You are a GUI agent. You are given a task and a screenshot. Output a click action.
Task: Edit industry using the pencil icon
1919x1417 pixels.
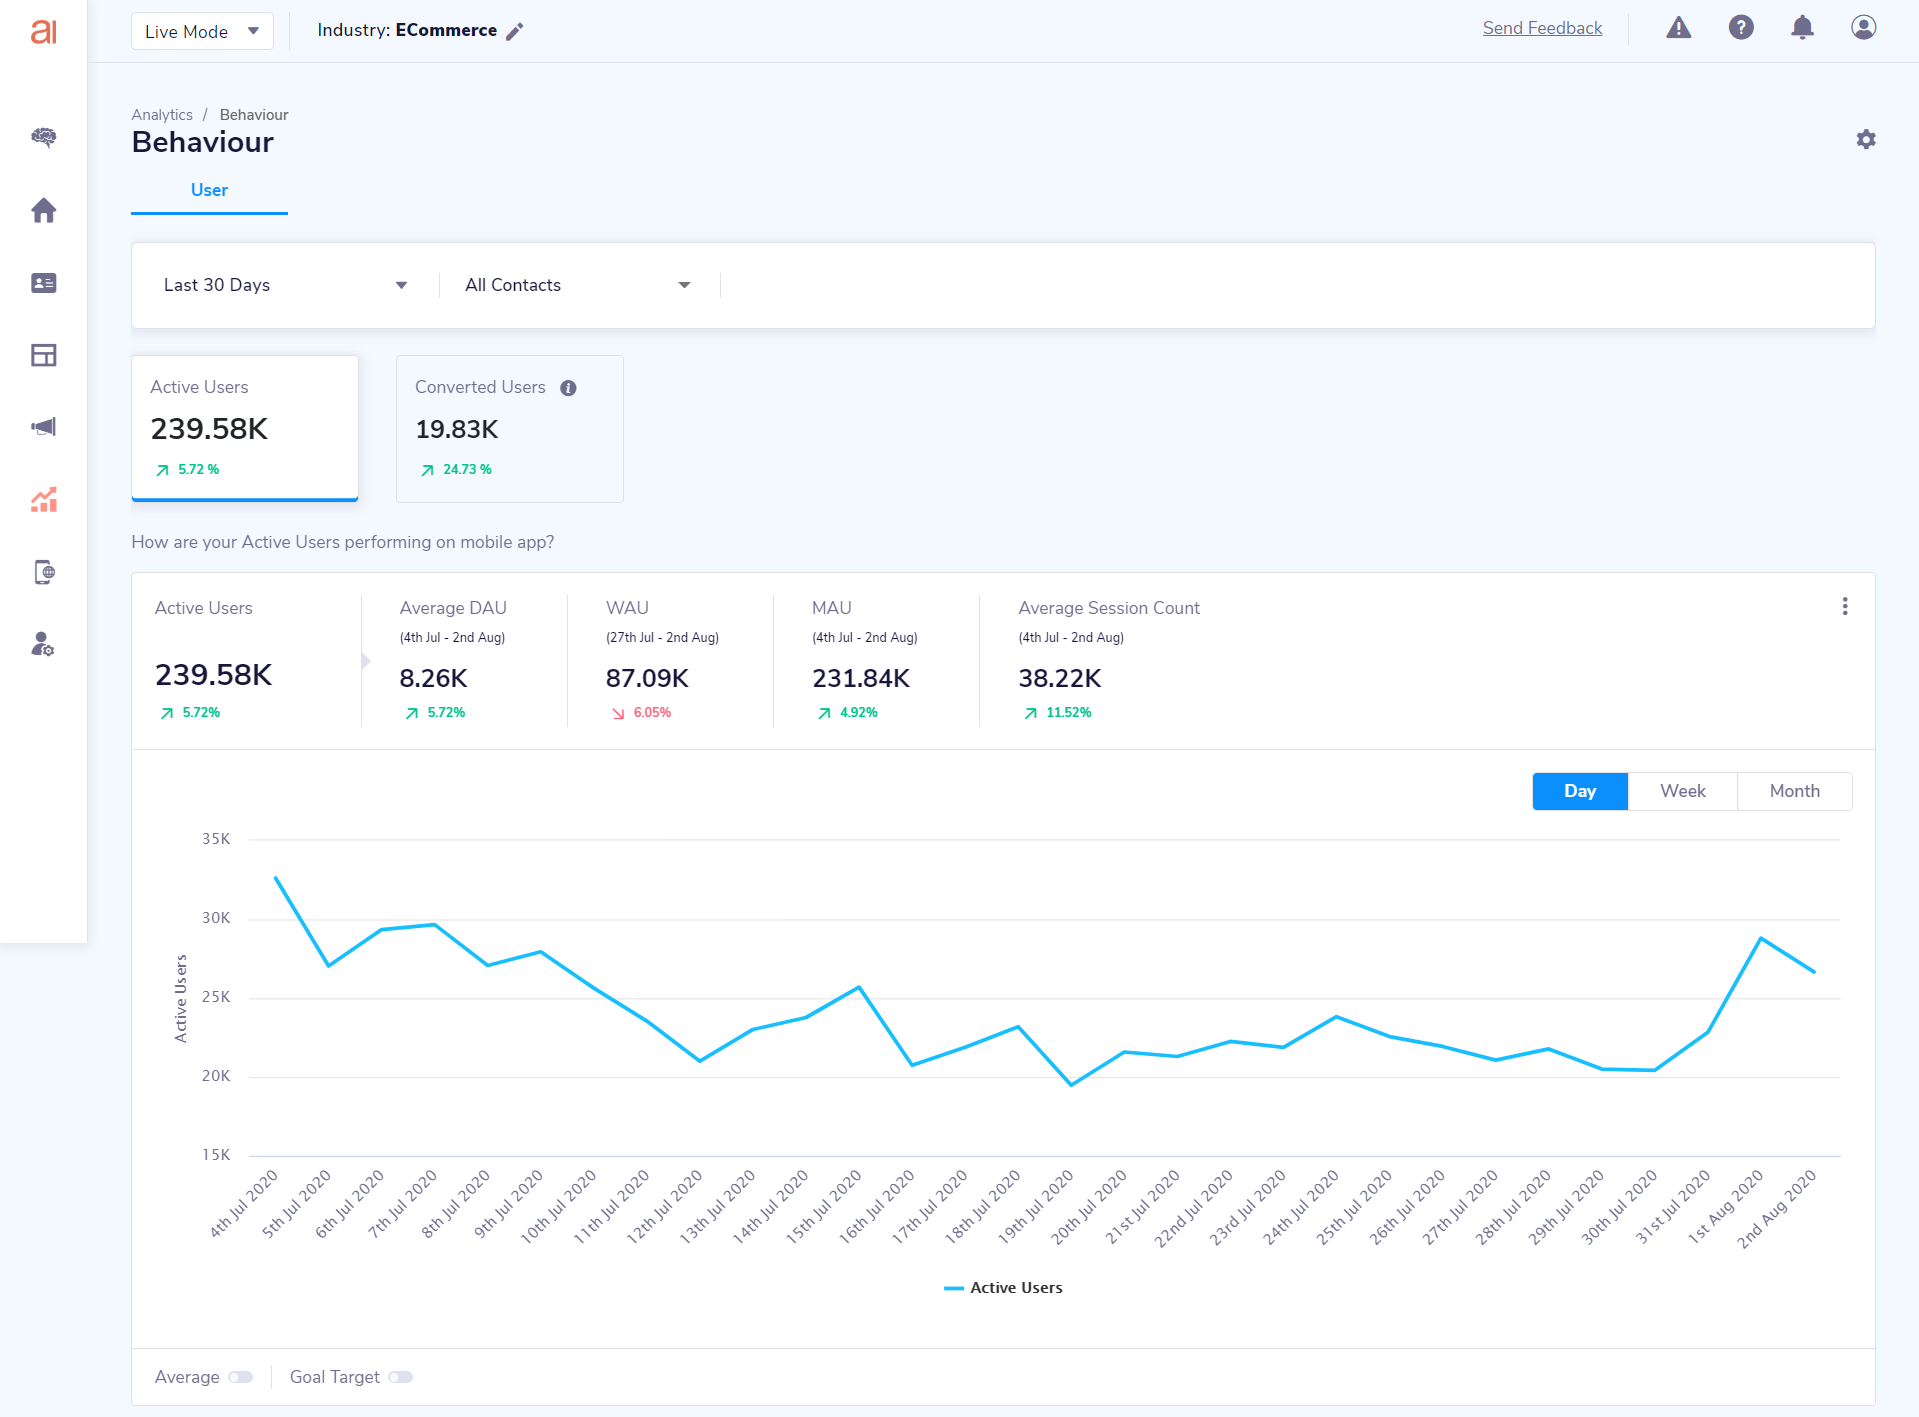(x=514, y=31)
